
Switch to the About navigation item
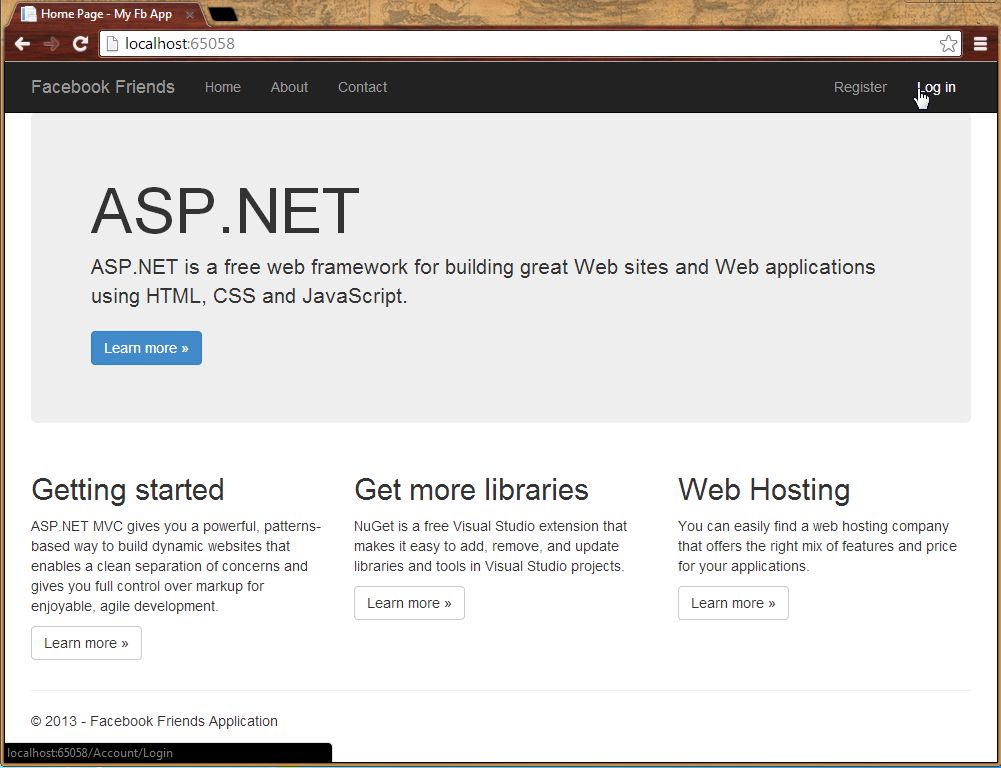pos(289,87)
